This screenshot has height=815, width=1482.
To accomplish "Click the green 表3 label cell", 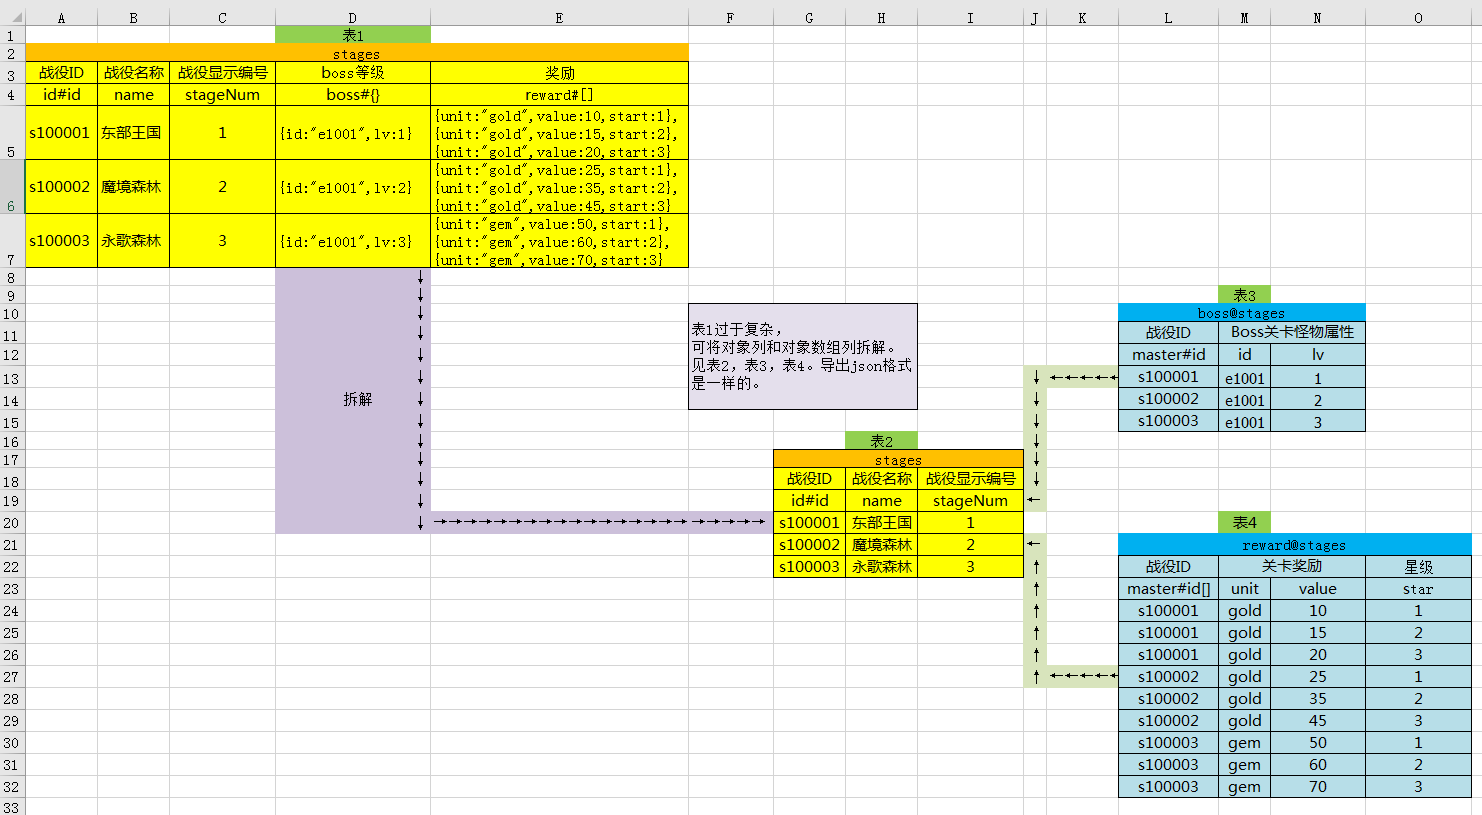I will pos(1244,295).
